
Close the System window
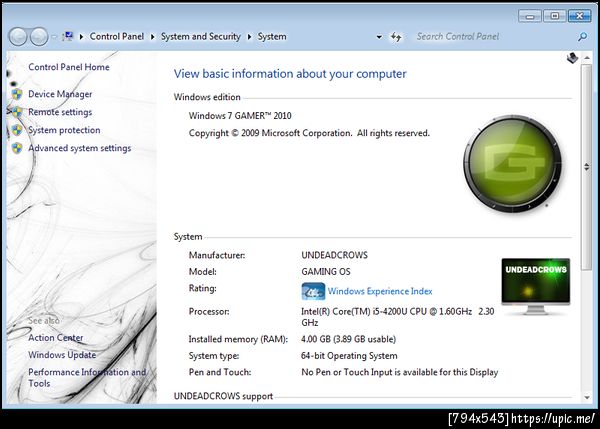(x=579, y=16)
